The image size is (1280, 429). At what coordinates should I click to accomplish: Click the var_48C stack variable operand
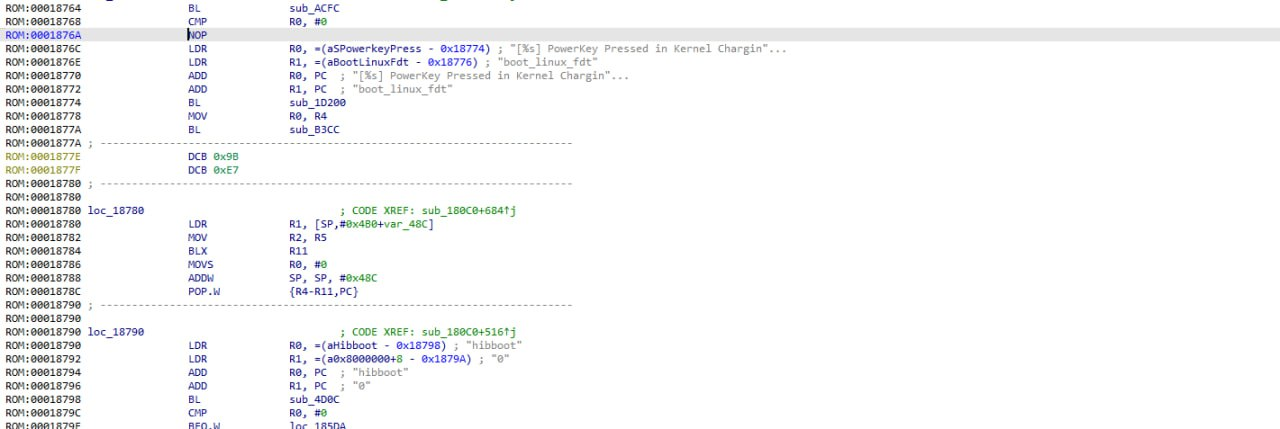405,225
